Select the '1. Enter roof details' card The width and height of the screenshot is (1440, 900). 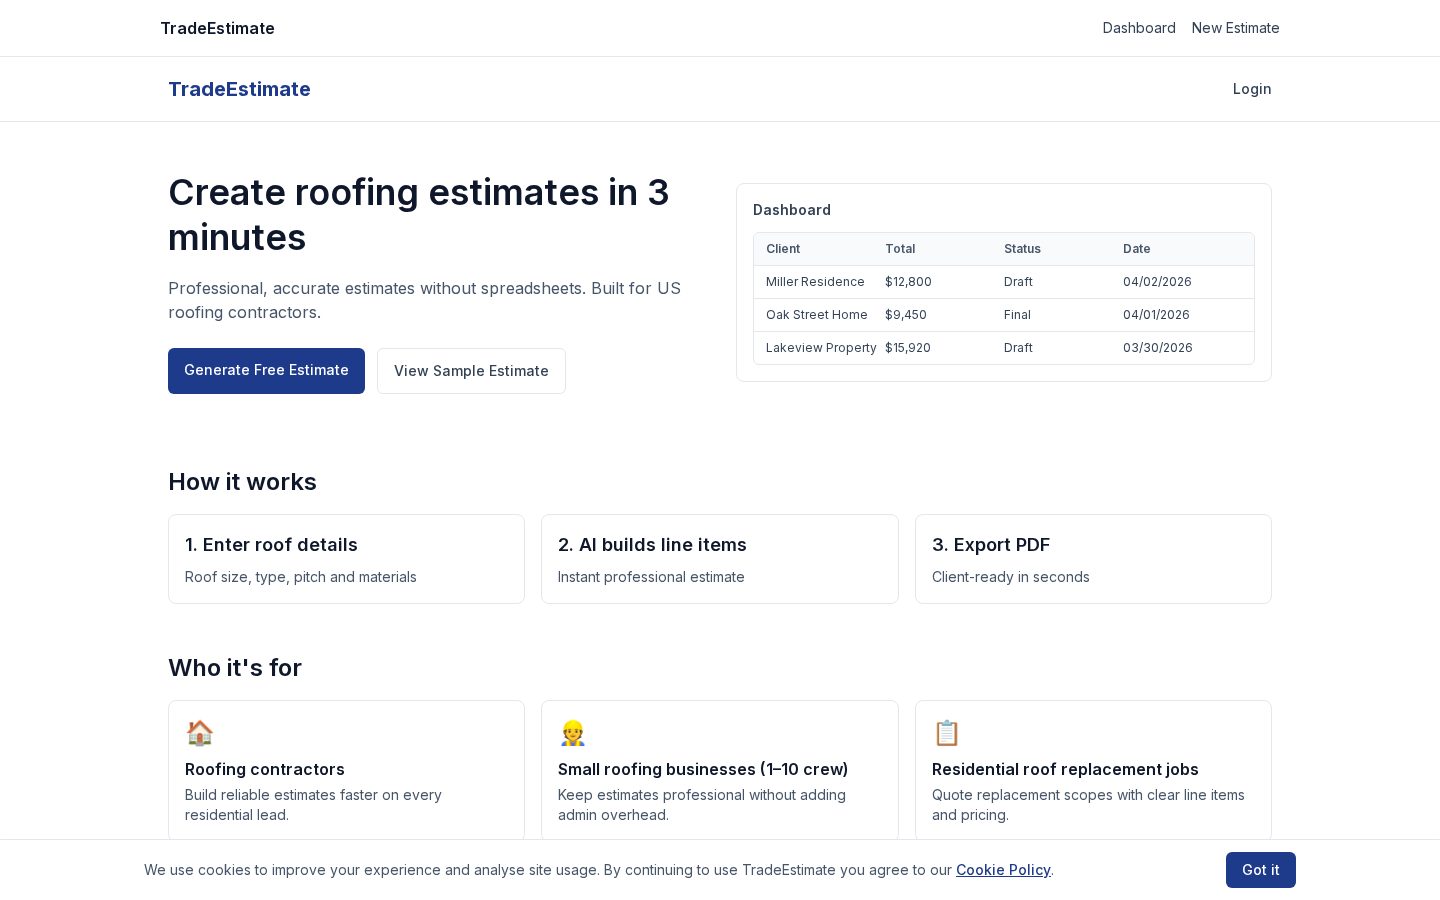[346, 559]
